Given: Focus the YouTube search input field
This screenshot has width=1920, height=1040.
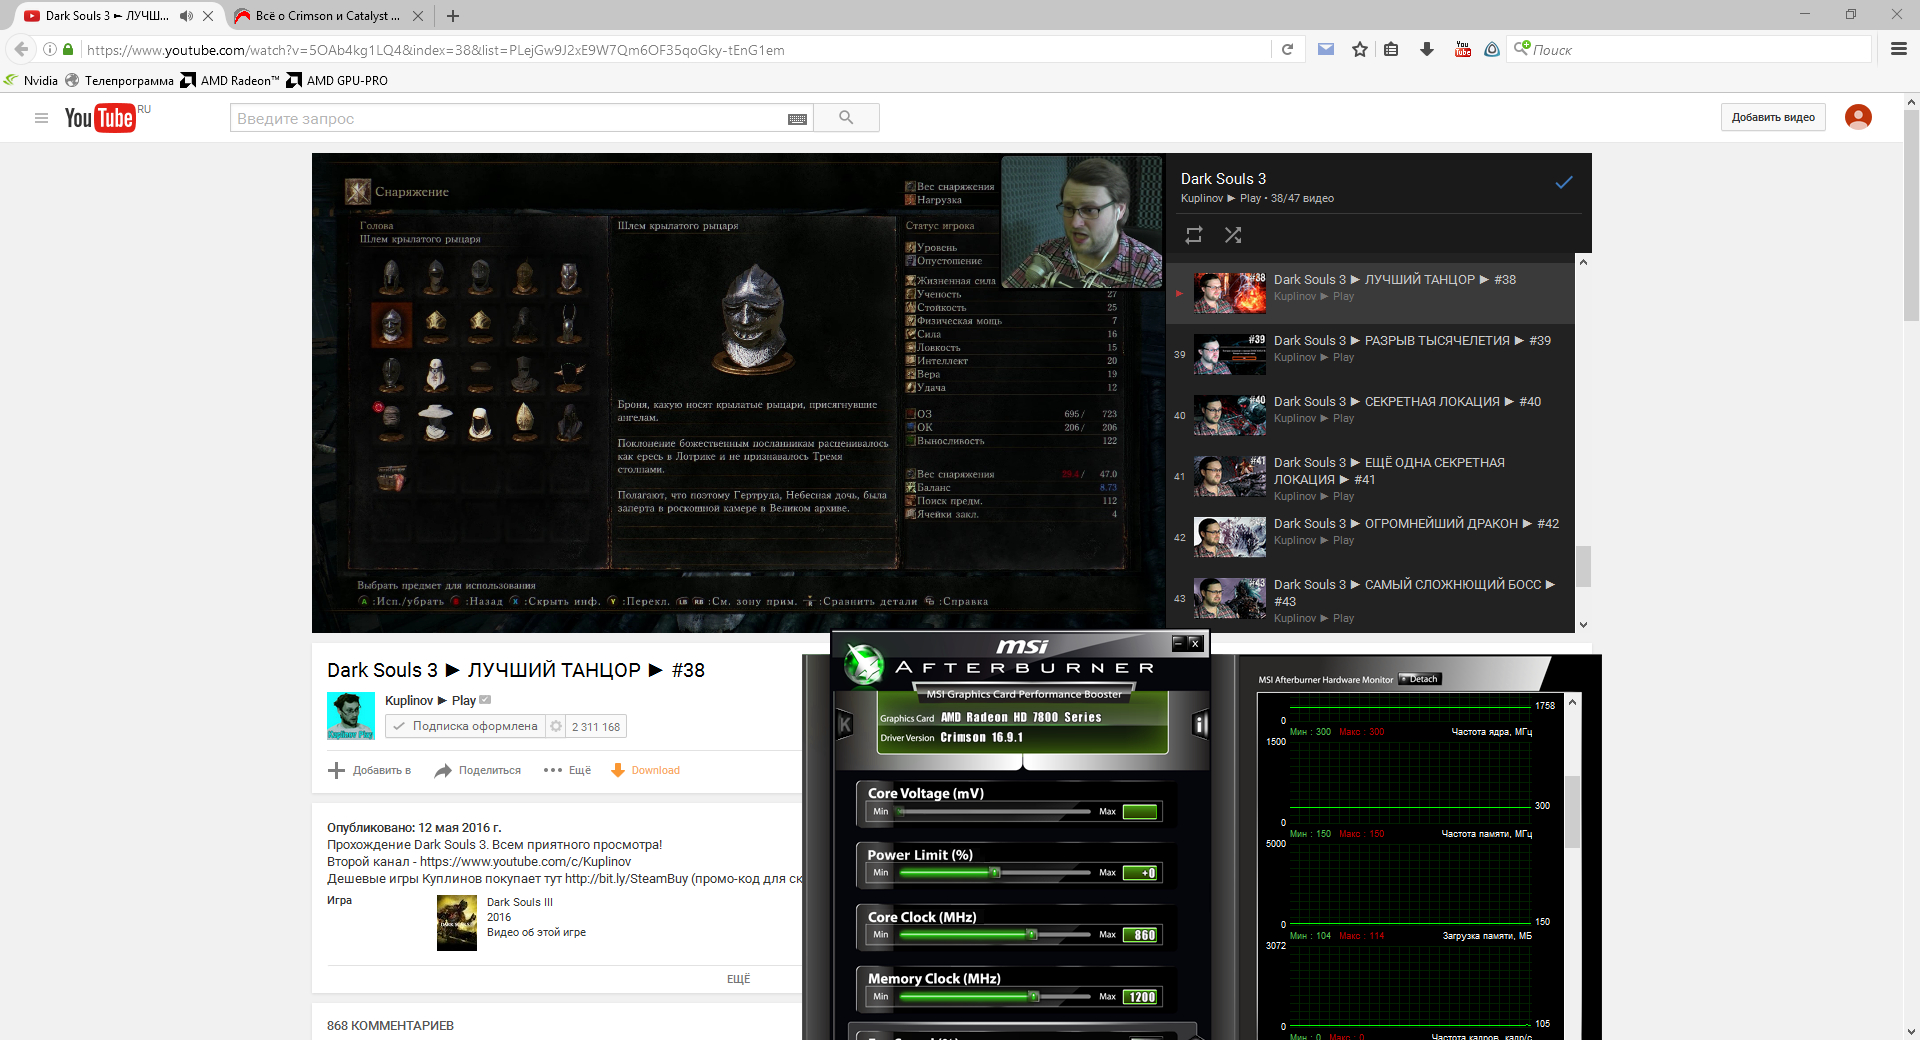Looking at the screenshot, I should (509, 118).
